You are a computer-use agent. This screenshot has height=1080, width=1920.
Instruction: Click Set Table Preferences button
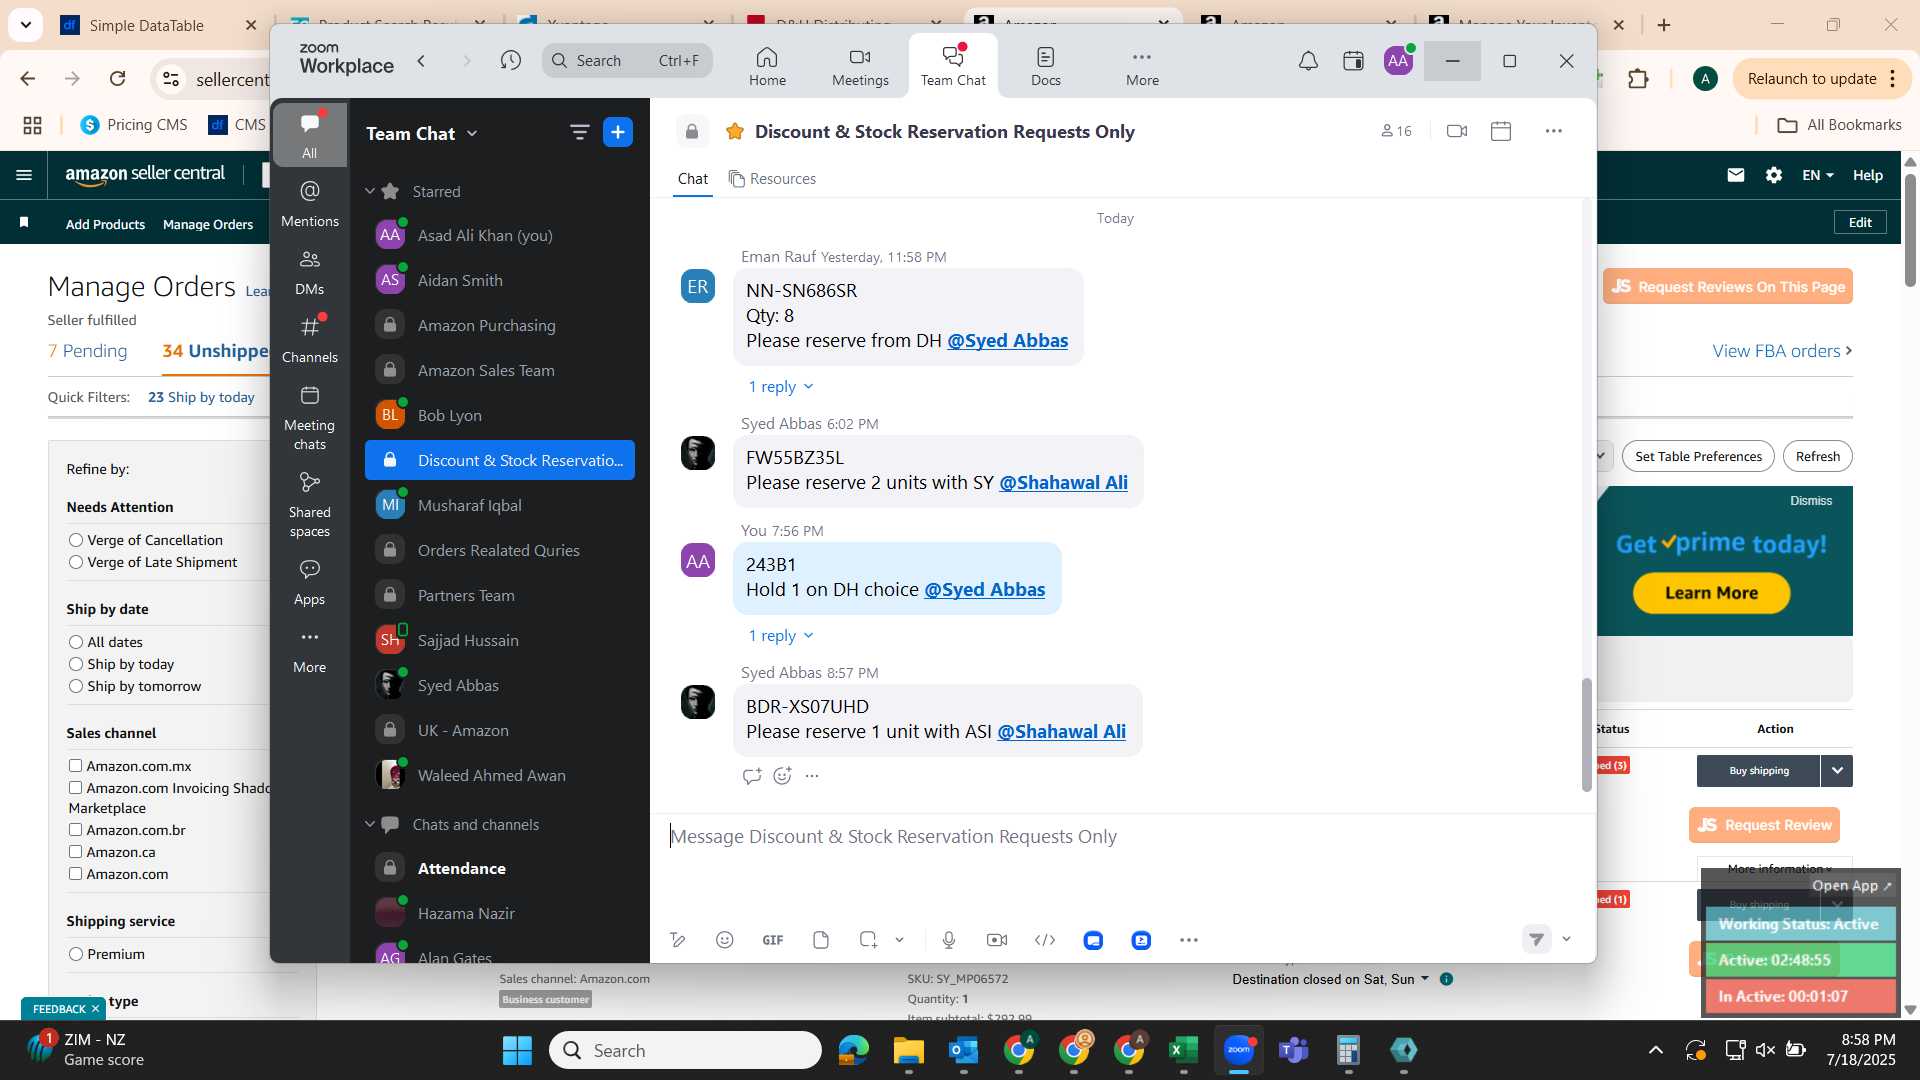1698,456
